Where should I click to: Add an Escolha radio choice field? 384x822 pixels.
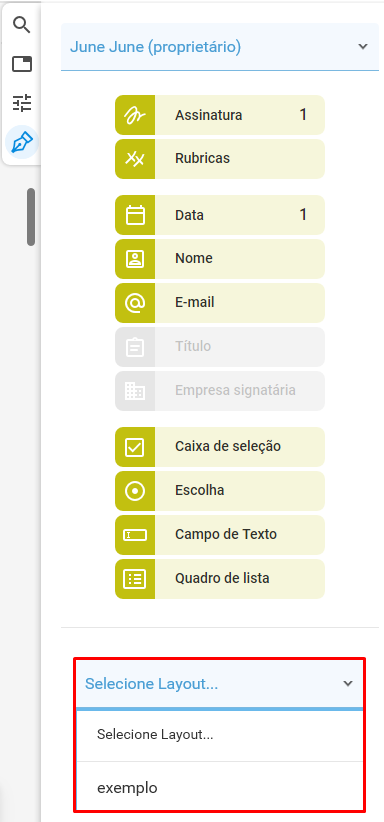pos(220,491)
